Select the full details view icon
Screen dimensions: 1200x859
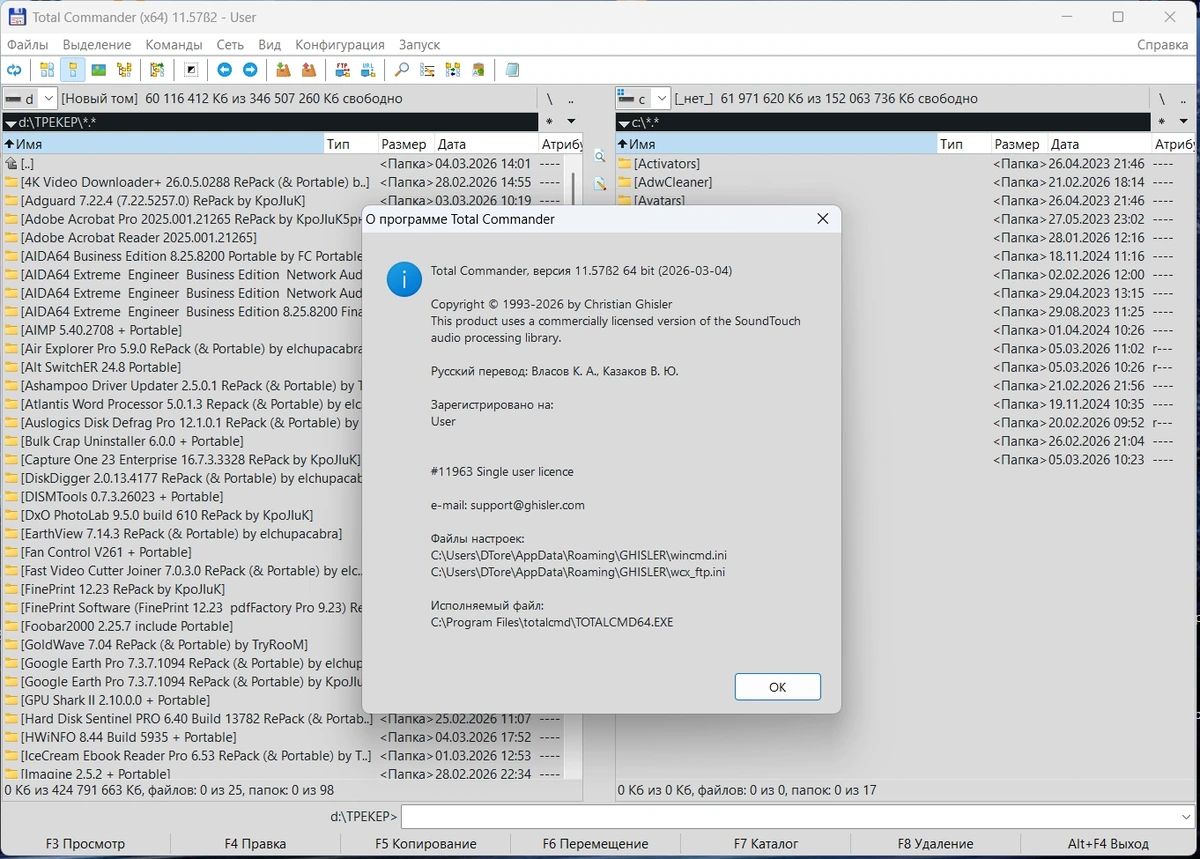click(72, 70)
